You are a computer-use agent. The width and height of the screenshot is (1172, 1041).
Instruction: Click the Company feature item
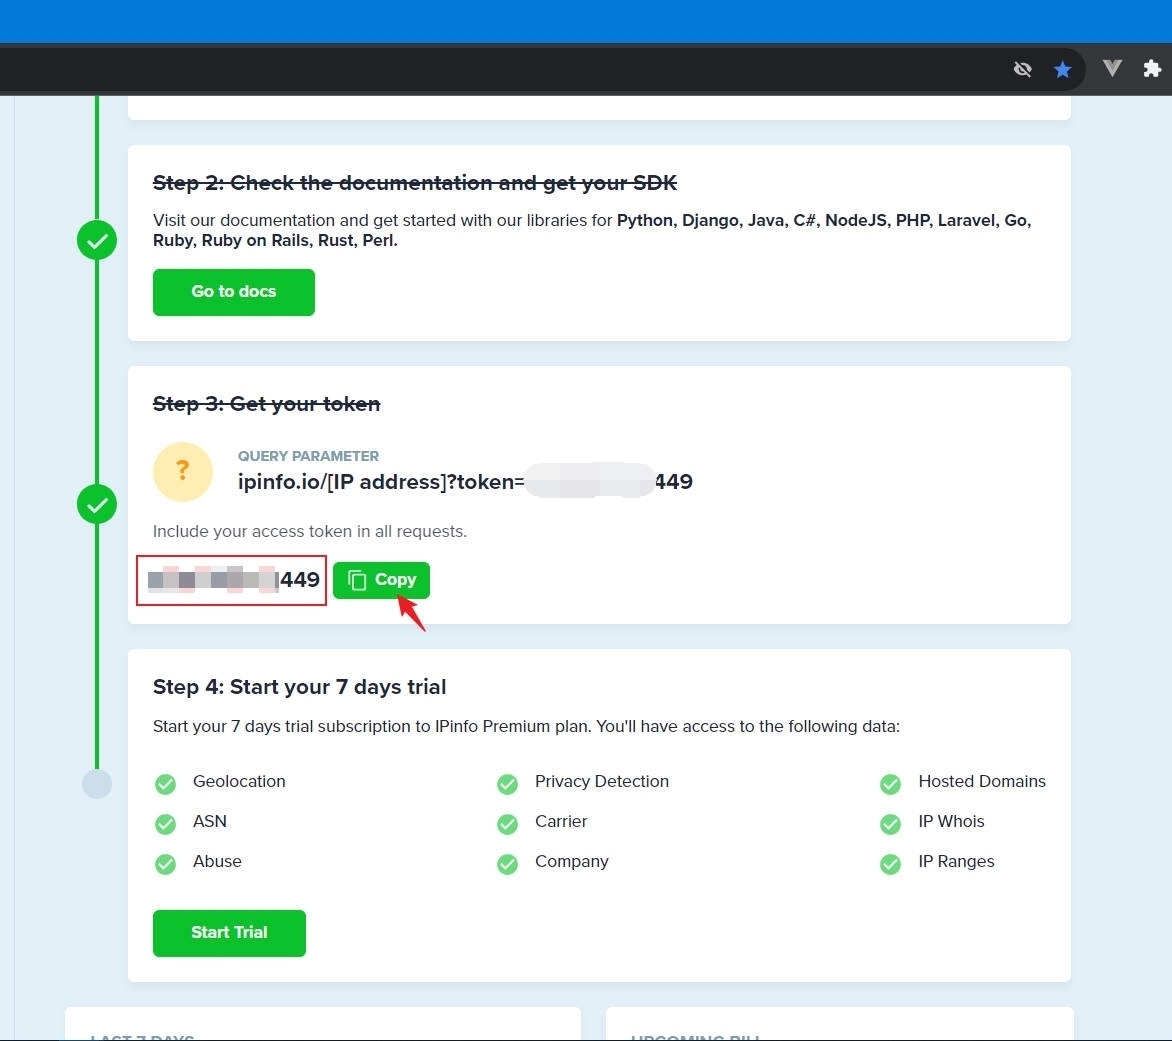pyautogui.click(x=572, y=862)
